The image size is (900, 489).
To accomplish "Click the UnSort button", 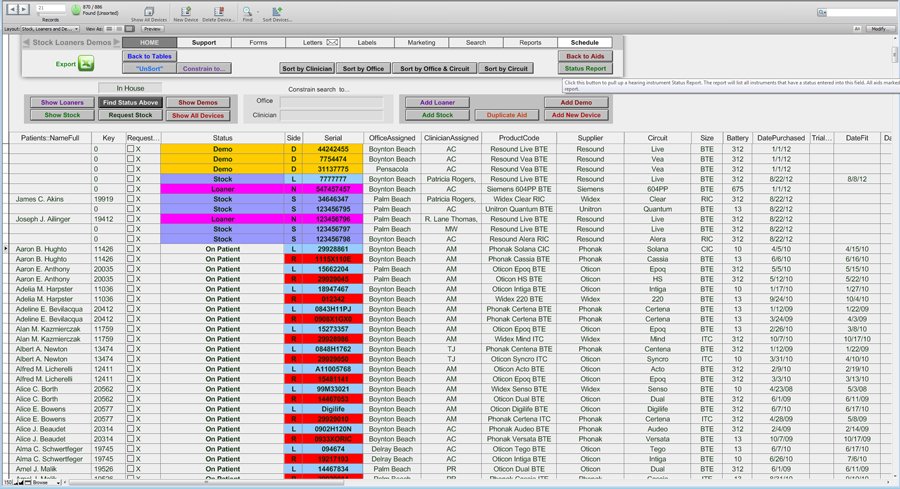I will click(149, 68).
